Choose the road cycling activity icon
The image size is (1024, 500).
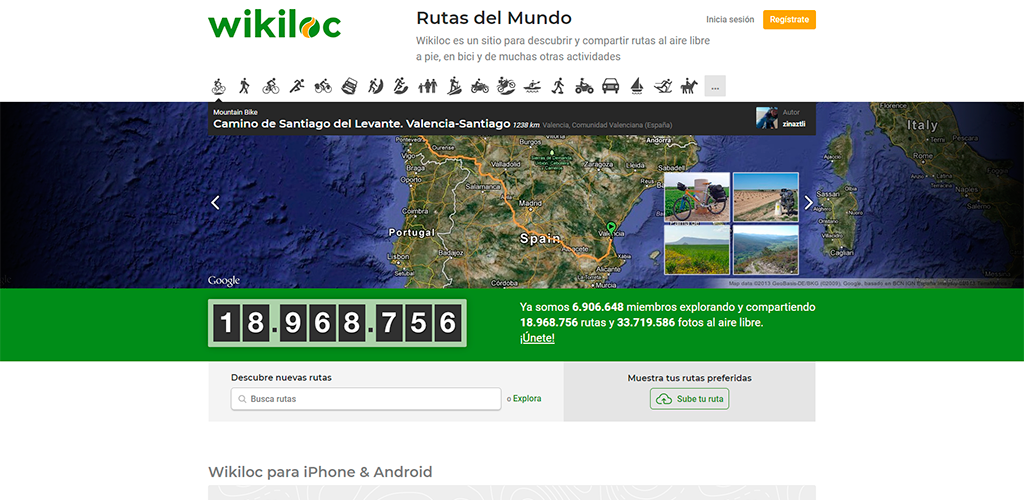coord(271,86)
